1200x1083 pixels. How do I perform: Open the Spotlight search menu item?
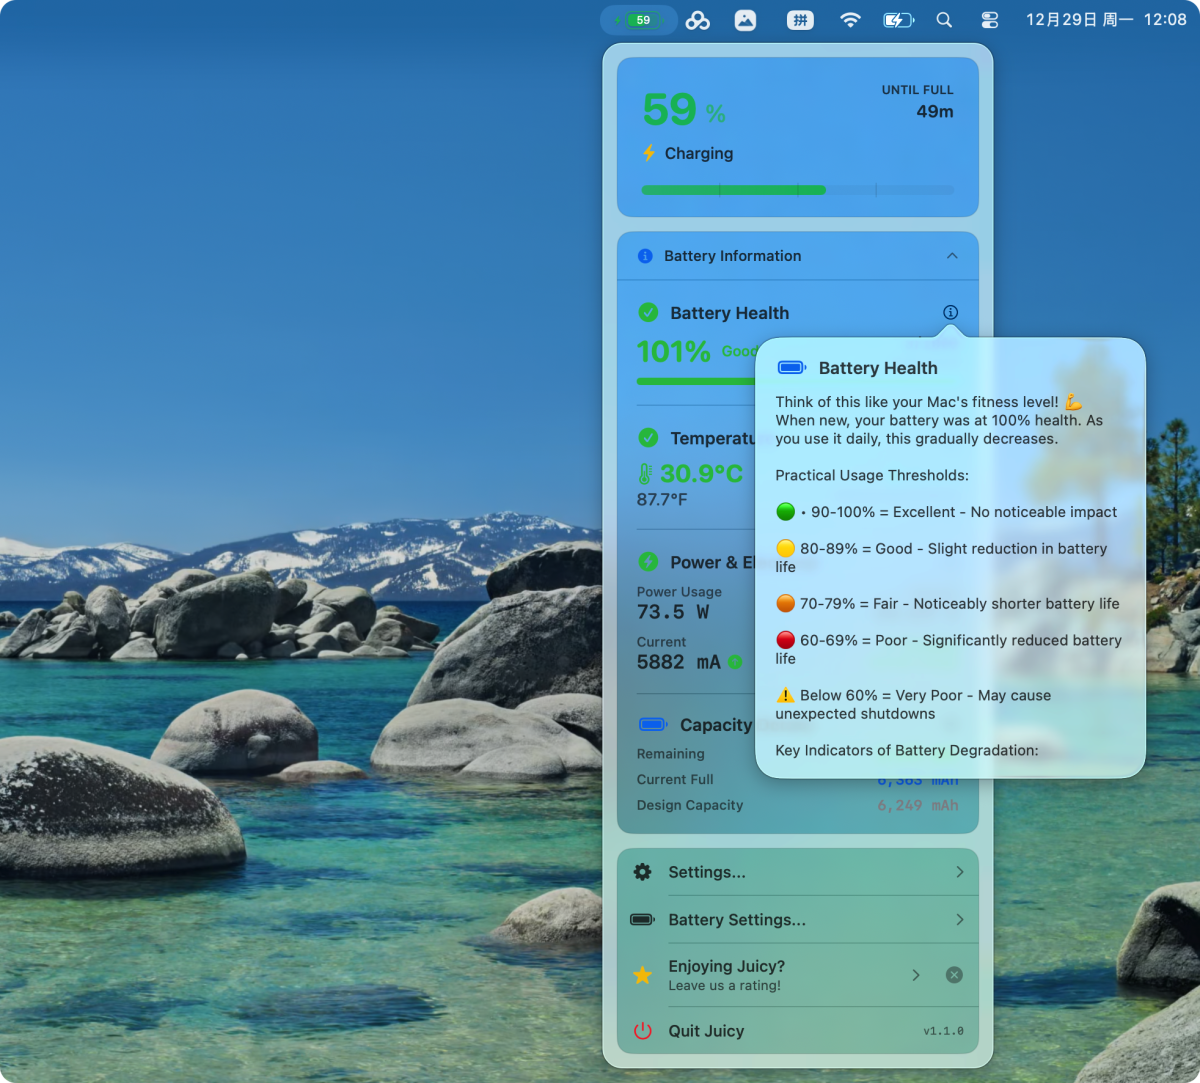click(944, 20)
